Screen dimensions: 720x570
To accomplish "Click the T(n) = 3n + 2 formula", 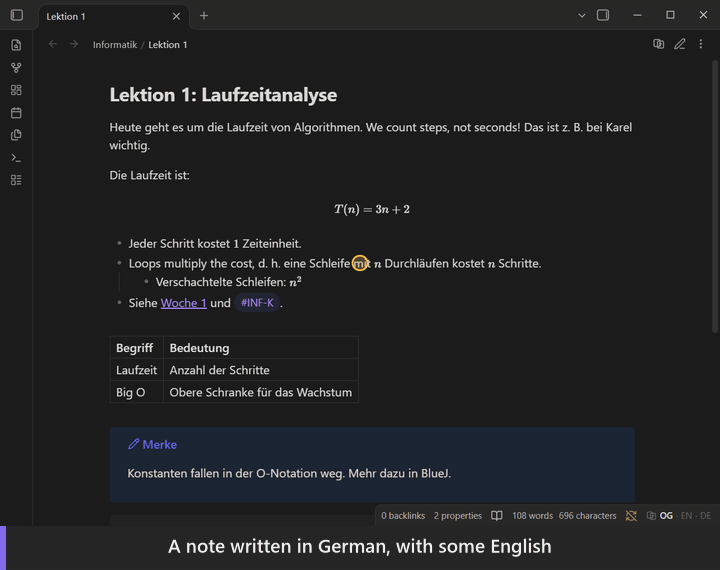I will pos(372,209).
